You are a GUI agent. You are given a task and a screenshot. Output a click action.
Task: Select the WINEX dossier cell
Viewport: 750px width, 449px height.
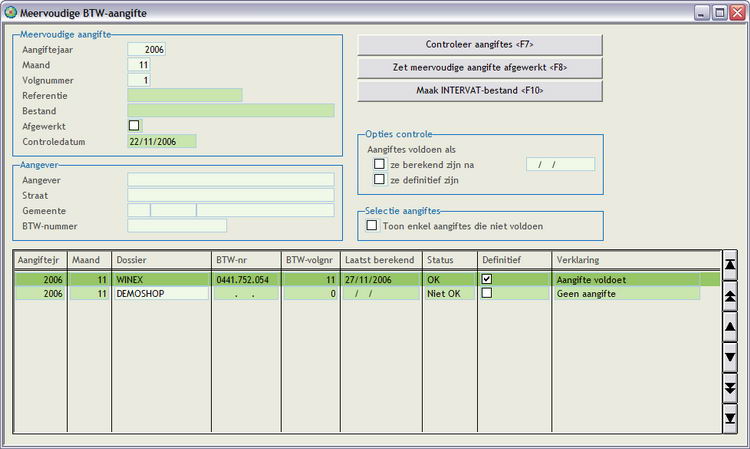pos(161,279)
